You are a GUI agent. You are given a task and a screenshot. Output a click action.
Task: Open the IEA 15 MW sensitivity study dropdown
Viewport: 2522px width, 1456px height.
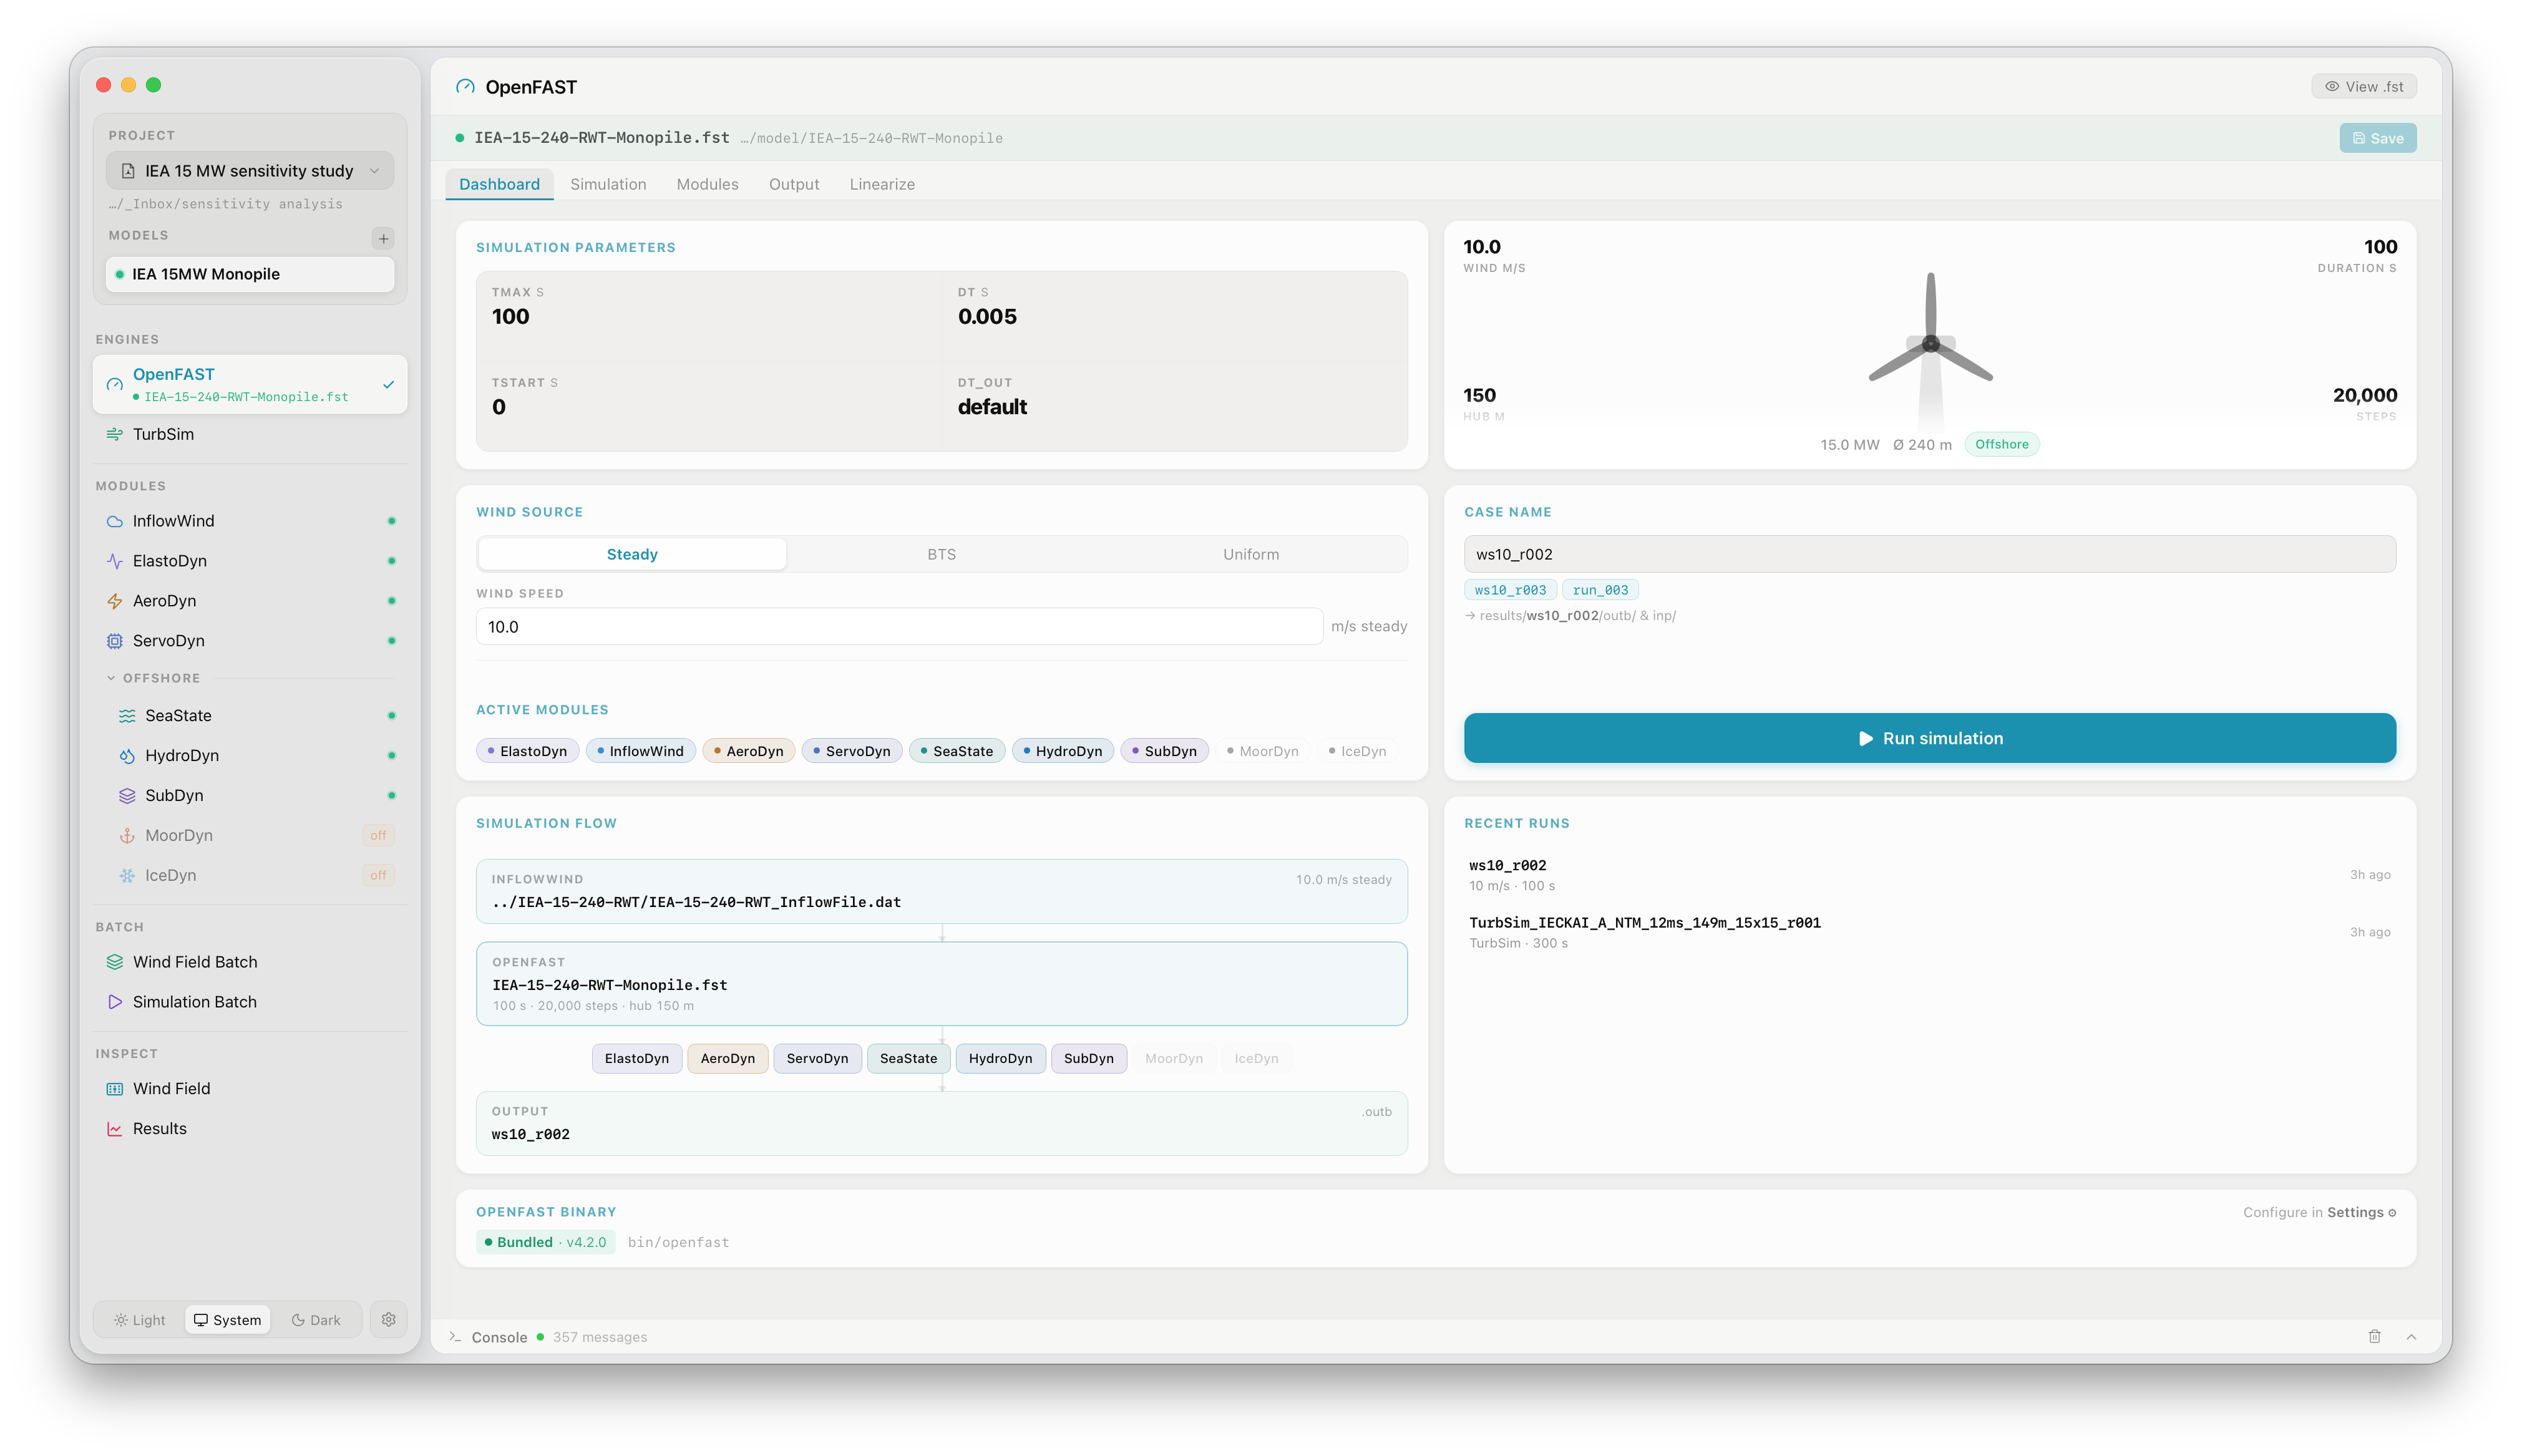250,170
